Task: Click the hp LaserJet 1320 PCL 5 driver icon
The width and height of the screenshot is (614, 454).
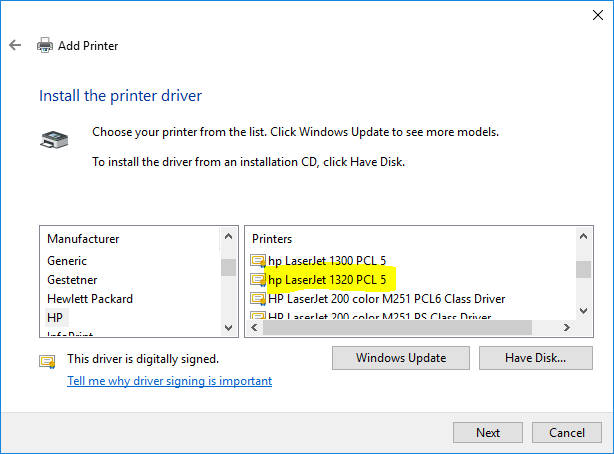Action: click(x=258, y=280)
